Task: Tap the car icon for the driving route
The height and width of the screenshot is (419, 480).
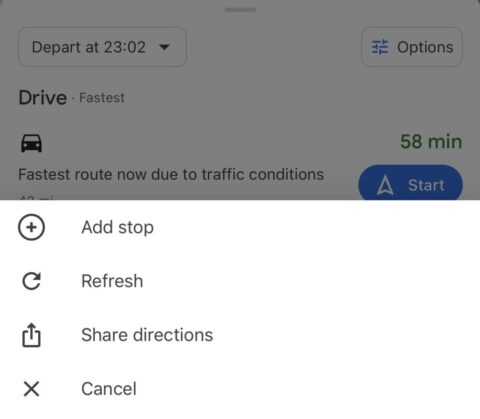Action: coord(31,143)
